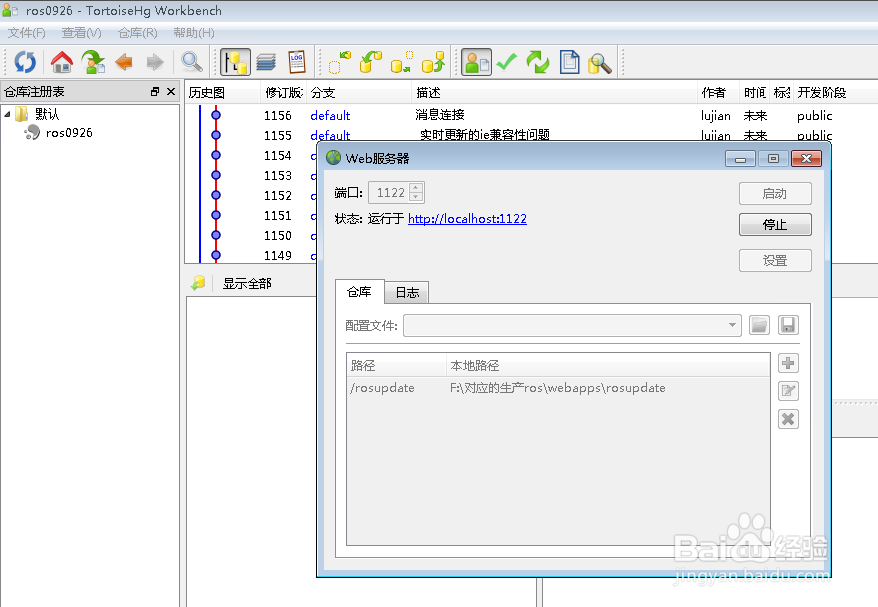Open the synchronize view (green arrows)
This screenshot has height=607, width=878.
coord(538,62)
